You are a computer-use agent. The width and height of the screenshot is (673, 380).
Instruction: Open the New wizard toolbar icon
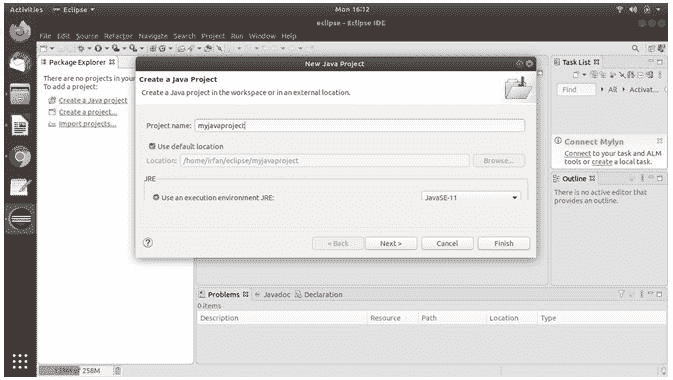[x=43, y=49]
